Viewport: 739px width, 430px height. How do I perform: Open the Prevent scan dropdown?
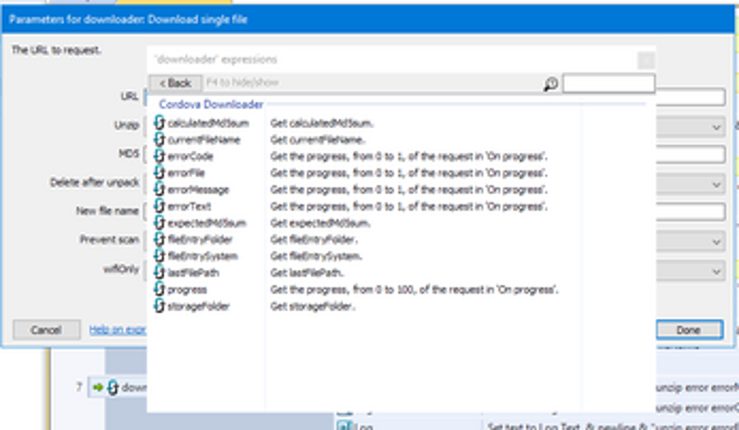tap(716, 242)
